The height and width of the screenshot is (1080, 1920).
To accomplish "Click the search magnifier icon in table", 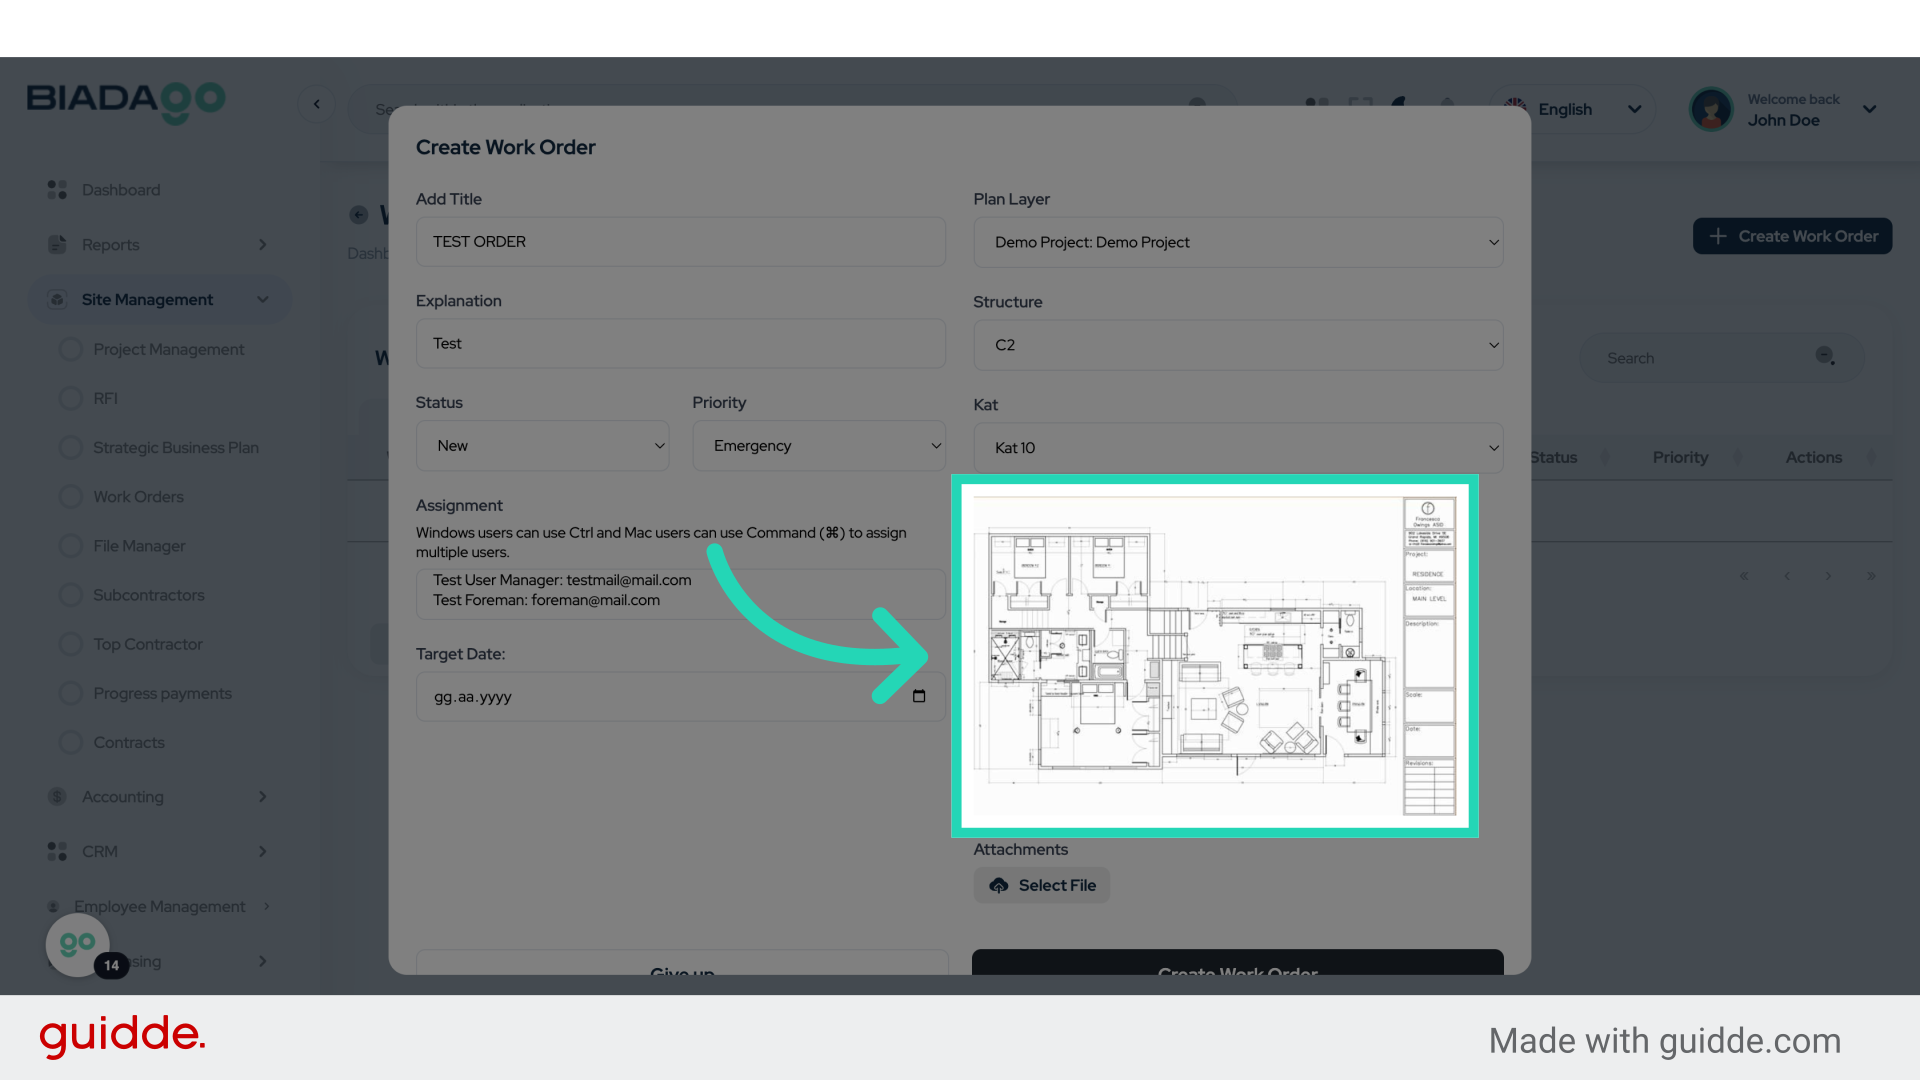I will coord(1825,357).
